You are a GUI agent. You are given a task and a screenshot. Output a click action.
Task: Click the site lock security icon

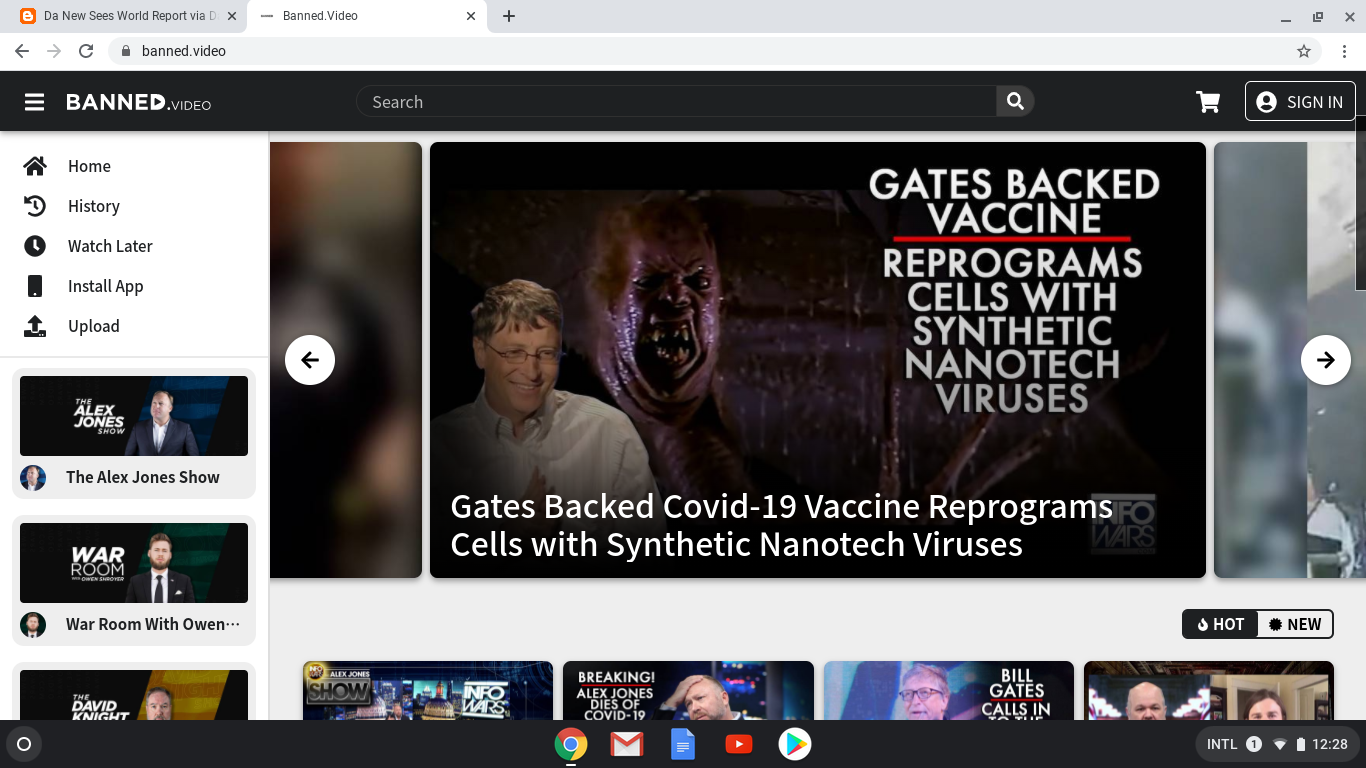coord(125,51)
